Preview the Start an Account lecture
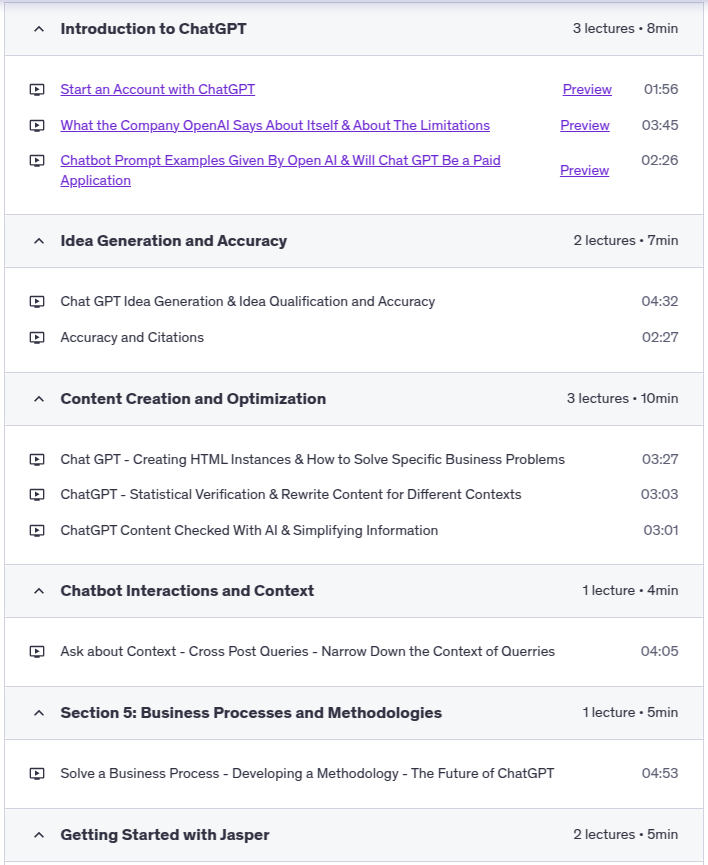 click(x=587, y=90)
